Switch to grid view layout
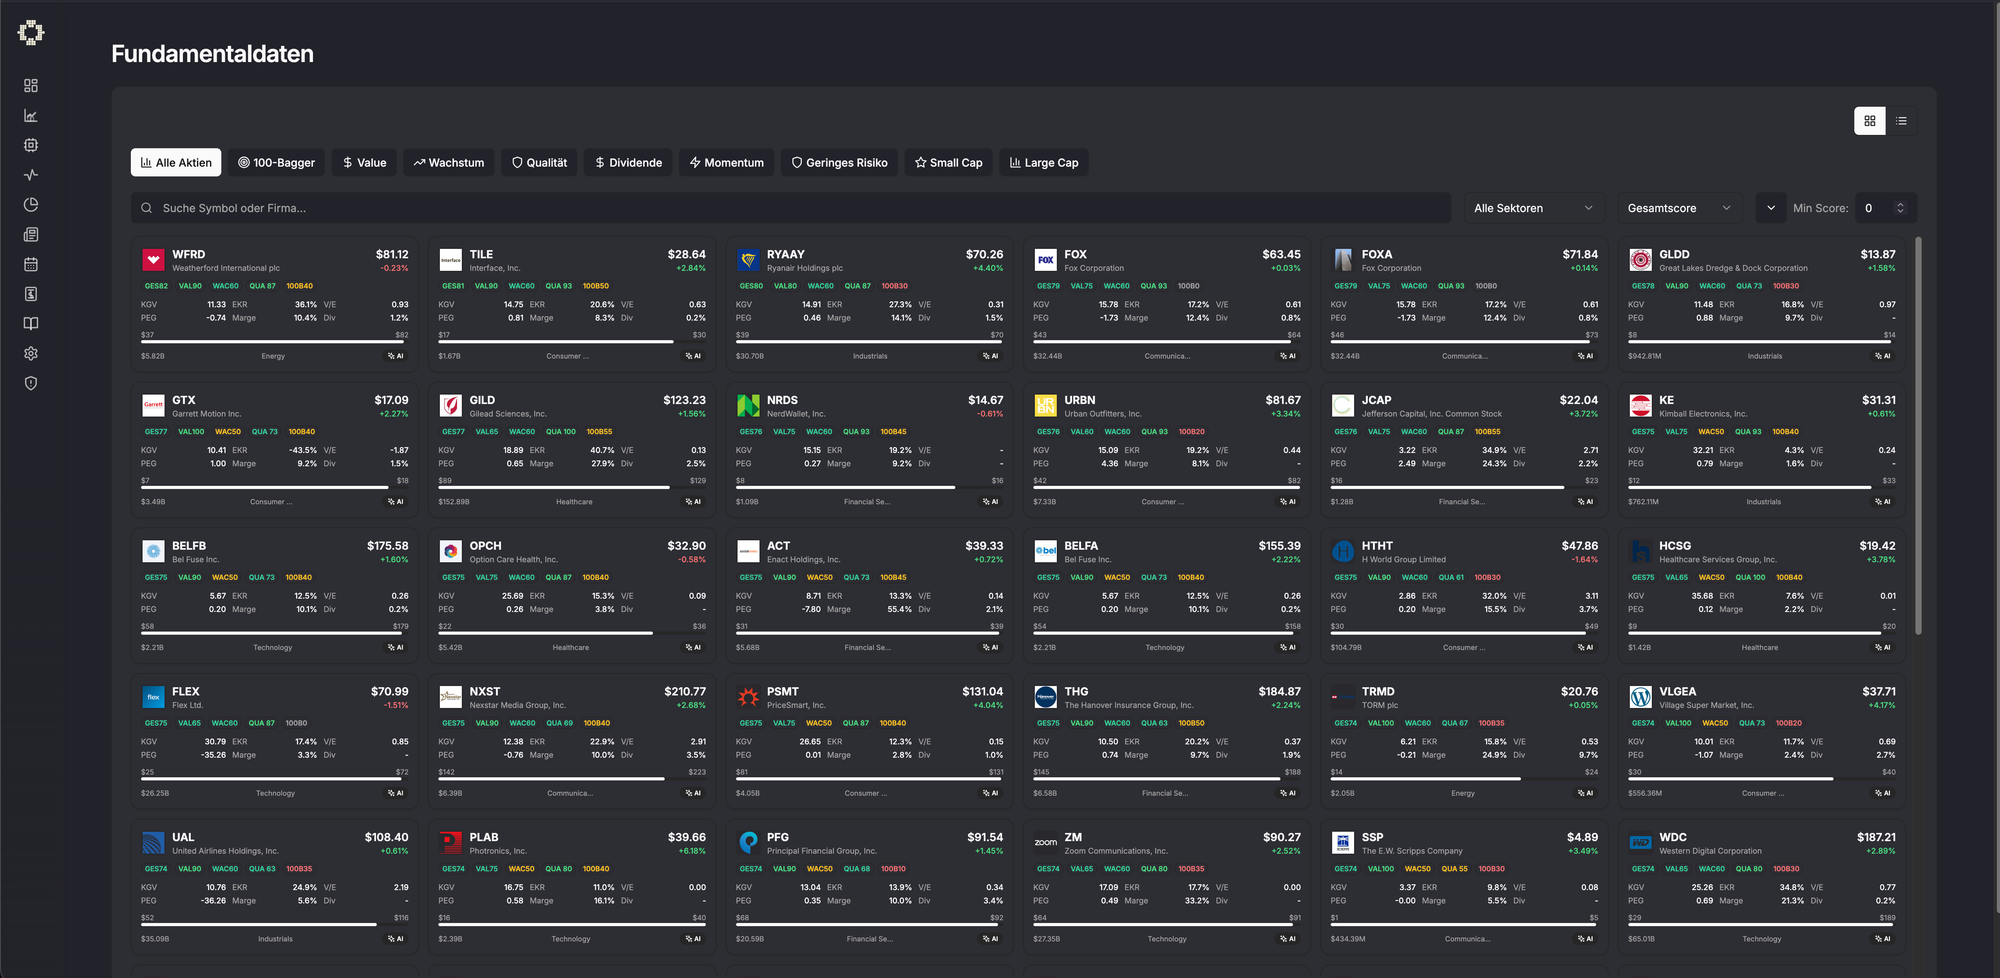 point(1869,121)
